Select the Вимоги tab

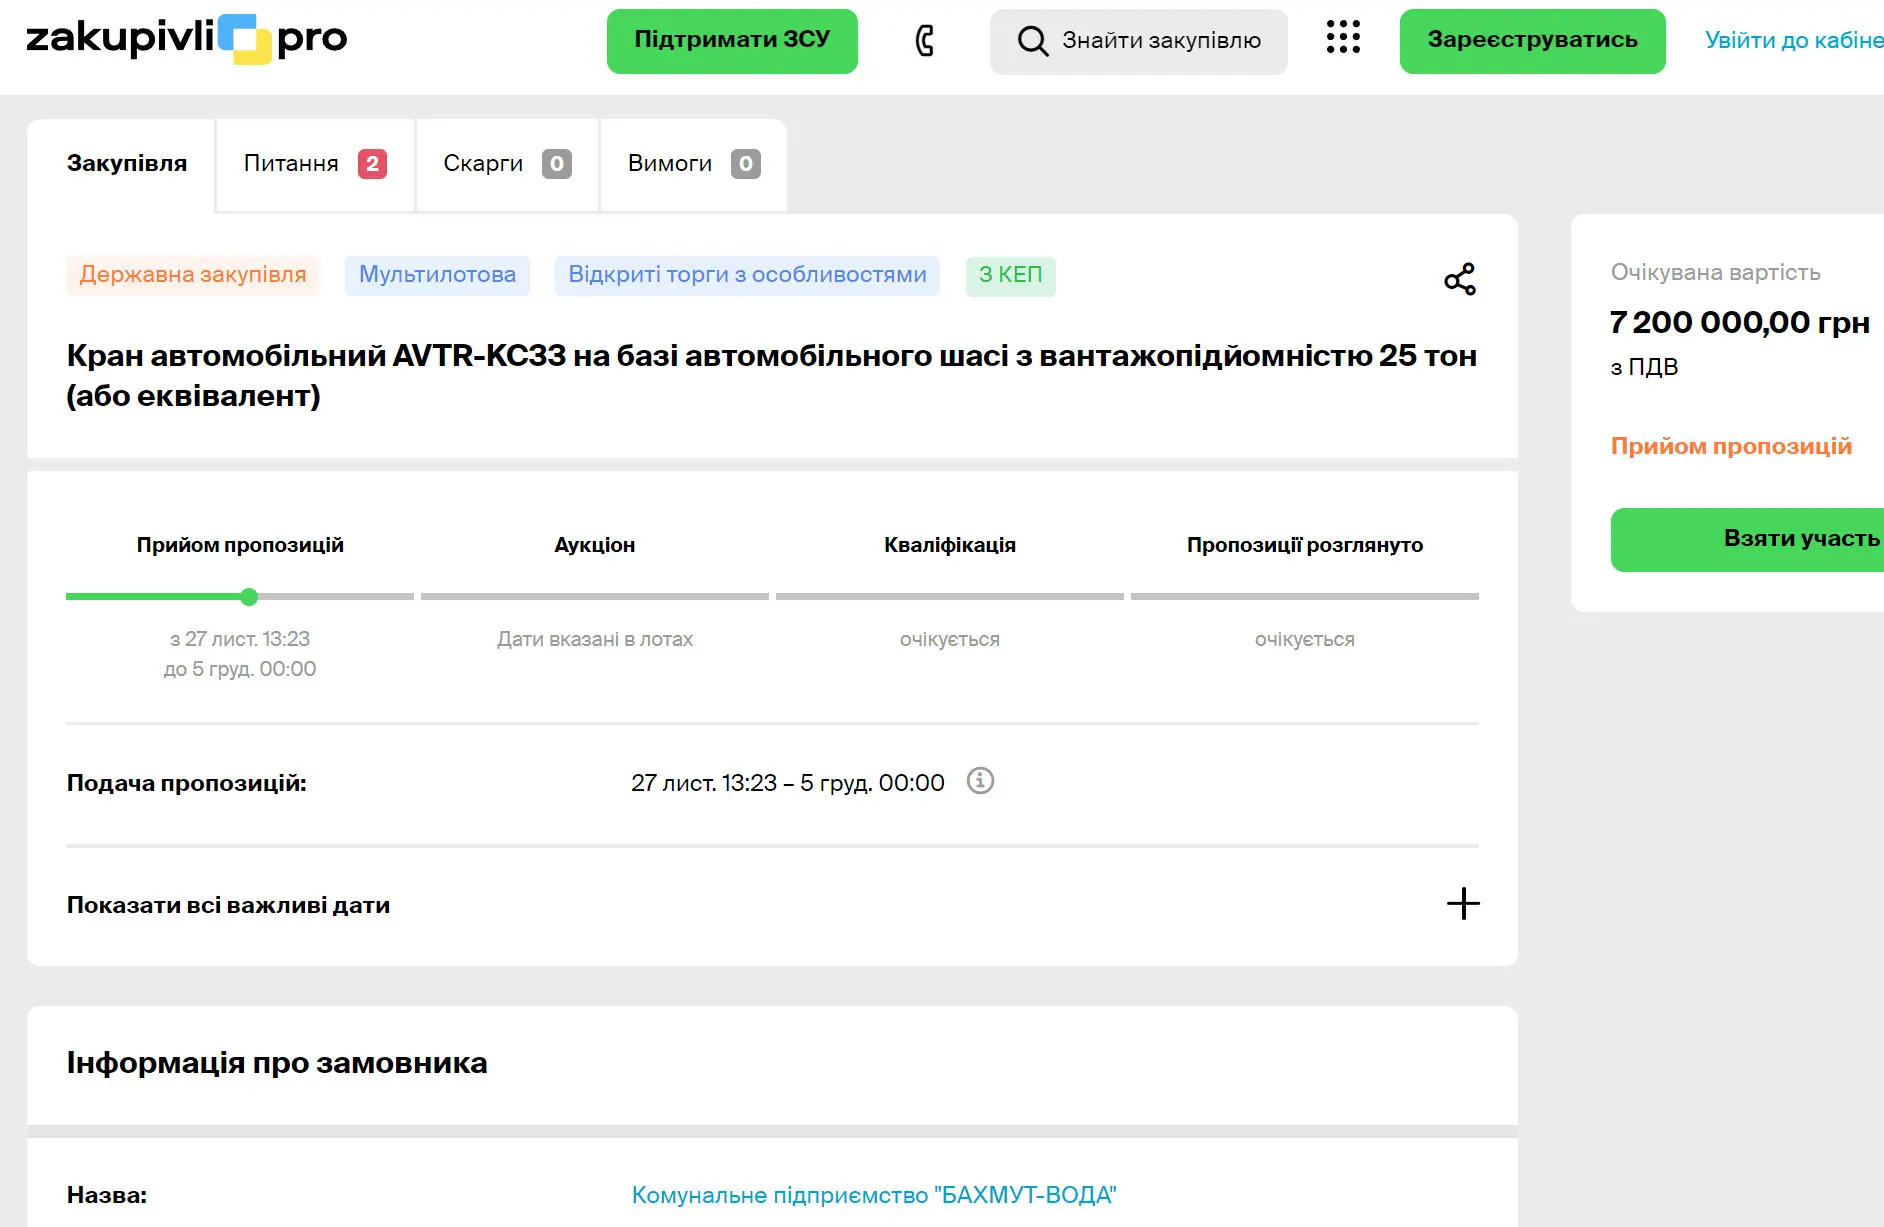[669, 164]
